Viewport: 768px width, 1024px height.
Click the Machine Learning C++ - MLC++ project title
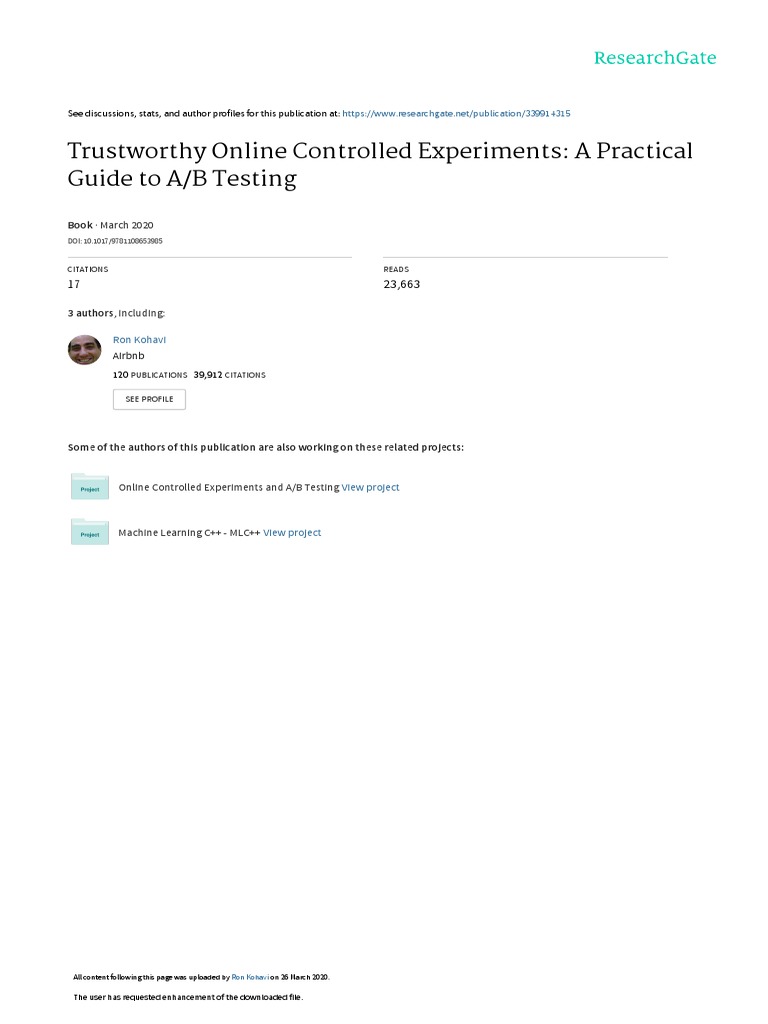189,533
